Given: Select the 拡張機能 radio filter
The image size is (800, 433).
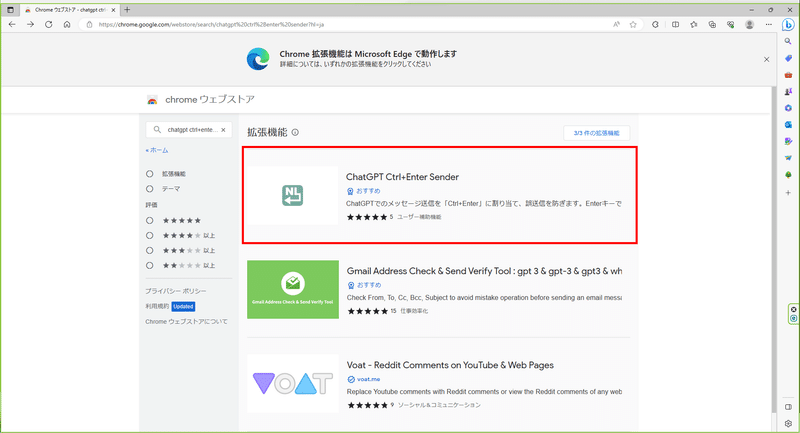Looking at the screenshot, I should click(x=149, y=174).
